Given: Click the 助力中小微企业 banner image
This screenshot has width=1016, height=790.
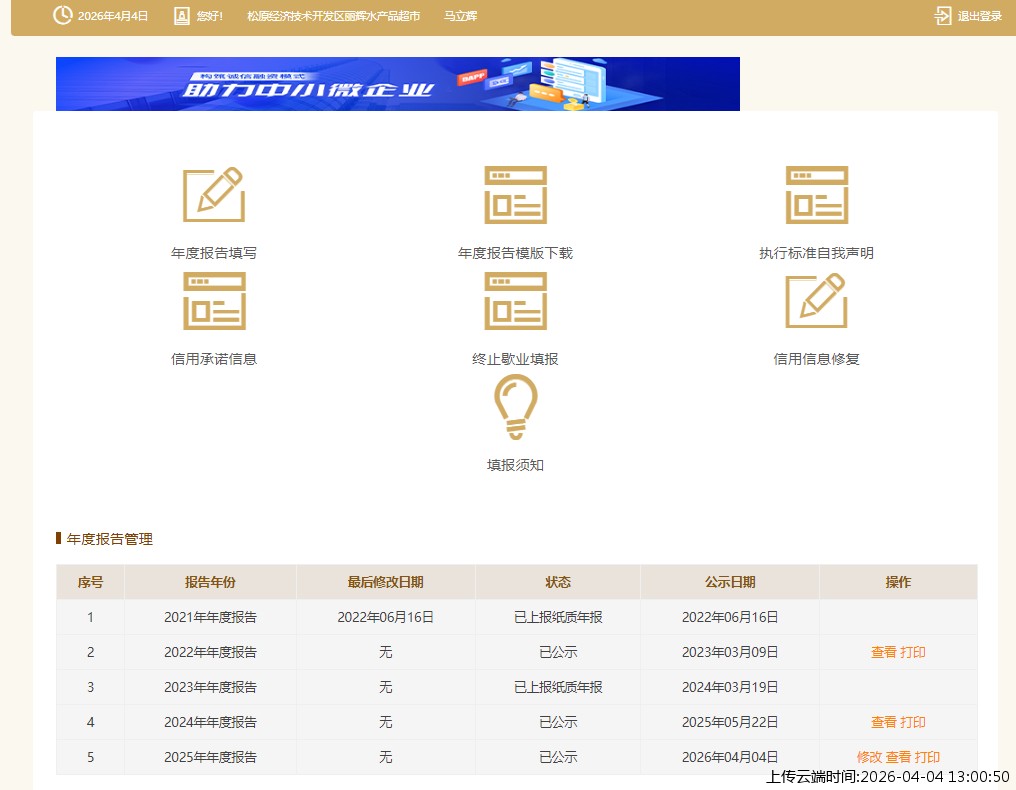Looking at the screenshot, I should [x=397, y=84].
